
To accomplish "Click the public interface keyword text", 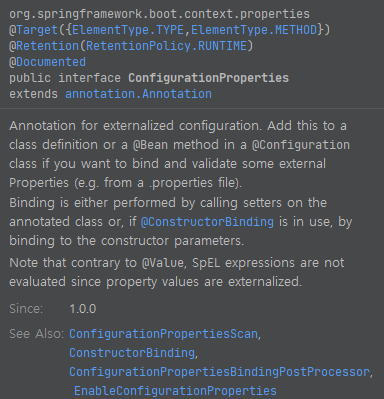I will (65, 78).
